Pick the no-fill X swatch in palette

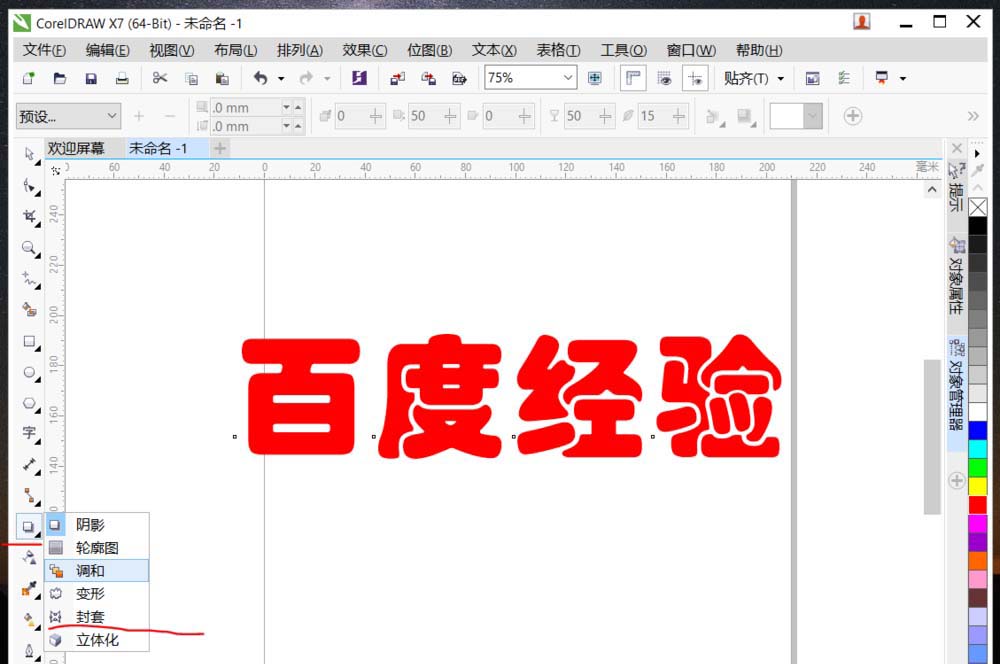click(978, 207)
